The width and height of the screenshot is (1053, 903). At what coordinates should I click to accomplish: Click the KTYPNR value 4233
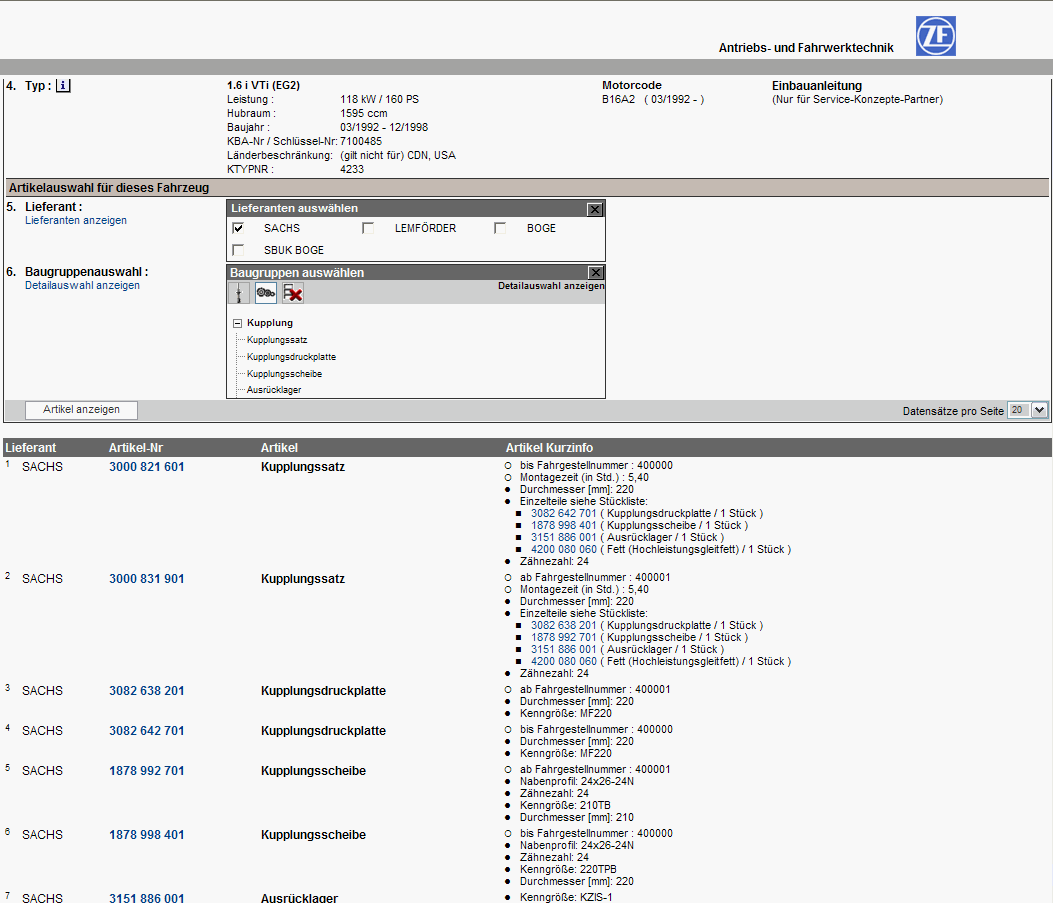click(352, 169)
